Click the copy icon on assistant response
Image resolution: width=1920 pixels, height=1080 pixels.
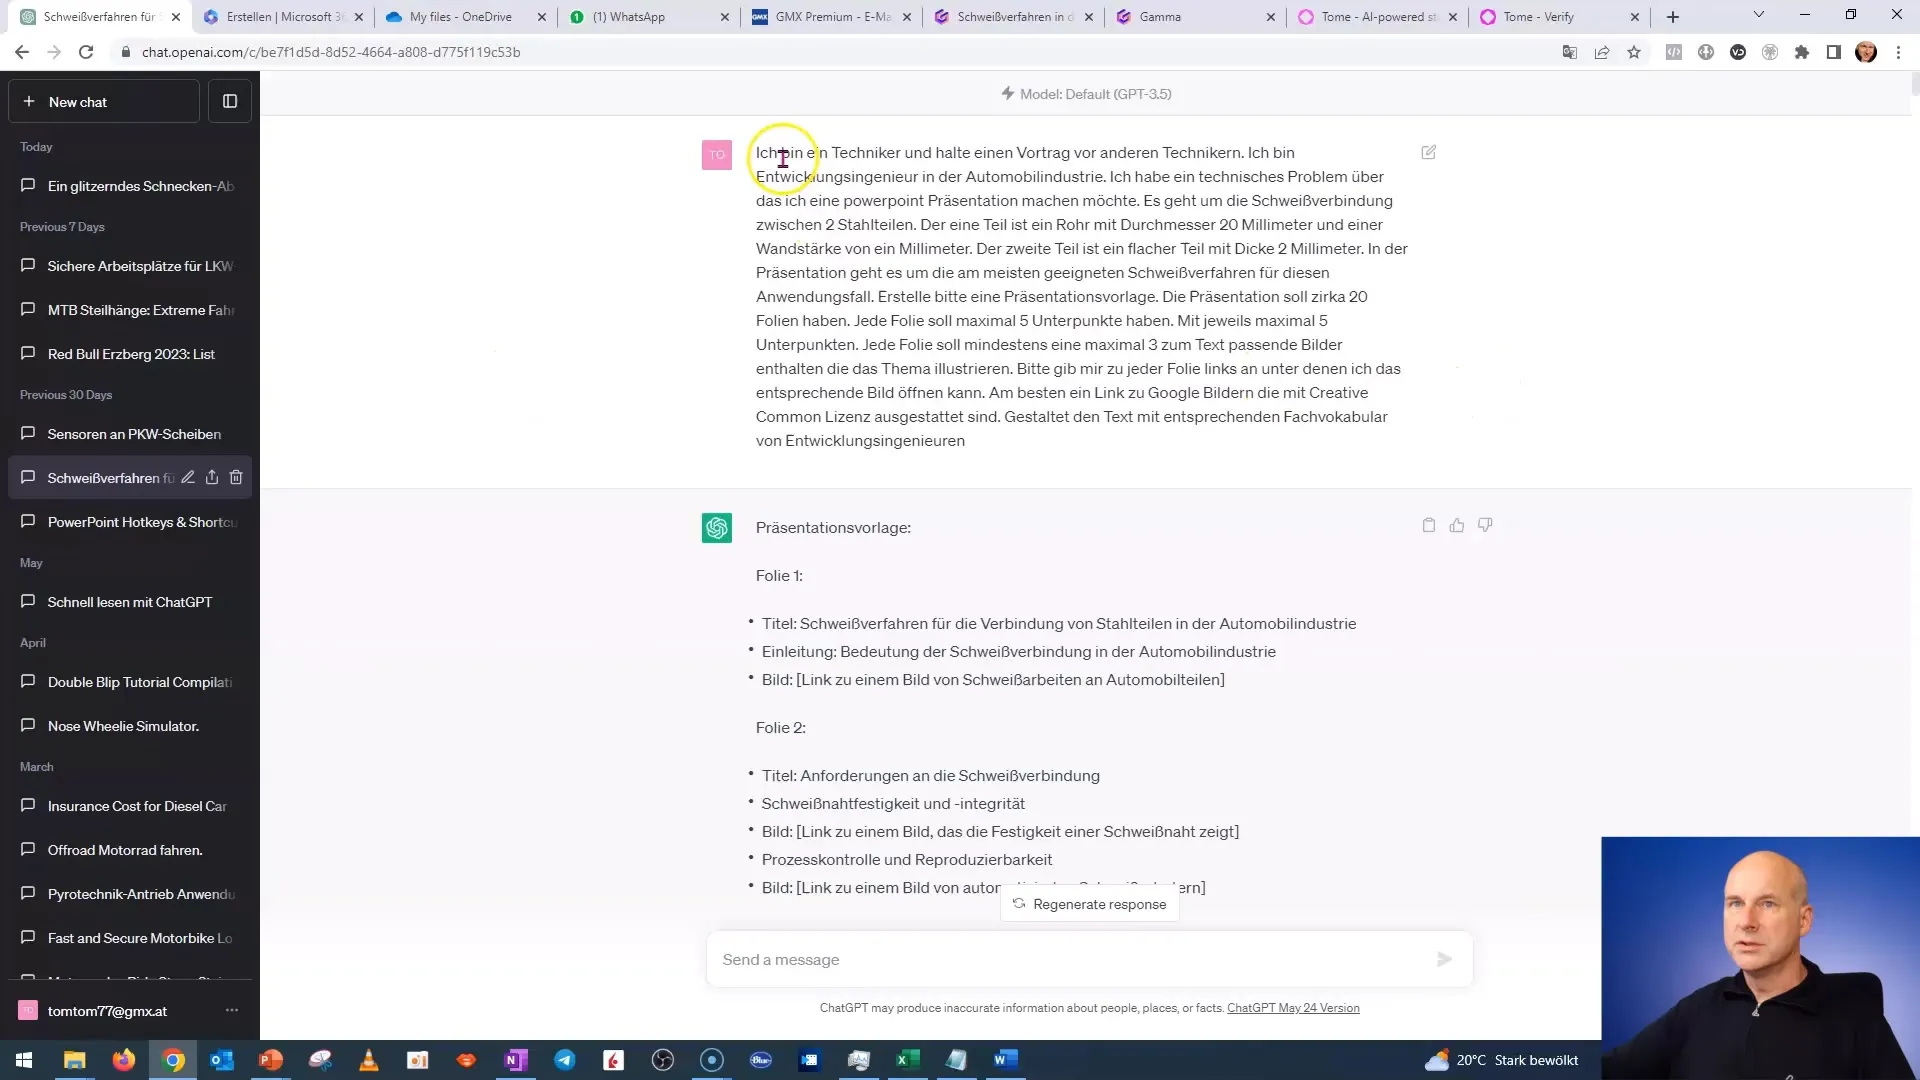coord(1429,526)
